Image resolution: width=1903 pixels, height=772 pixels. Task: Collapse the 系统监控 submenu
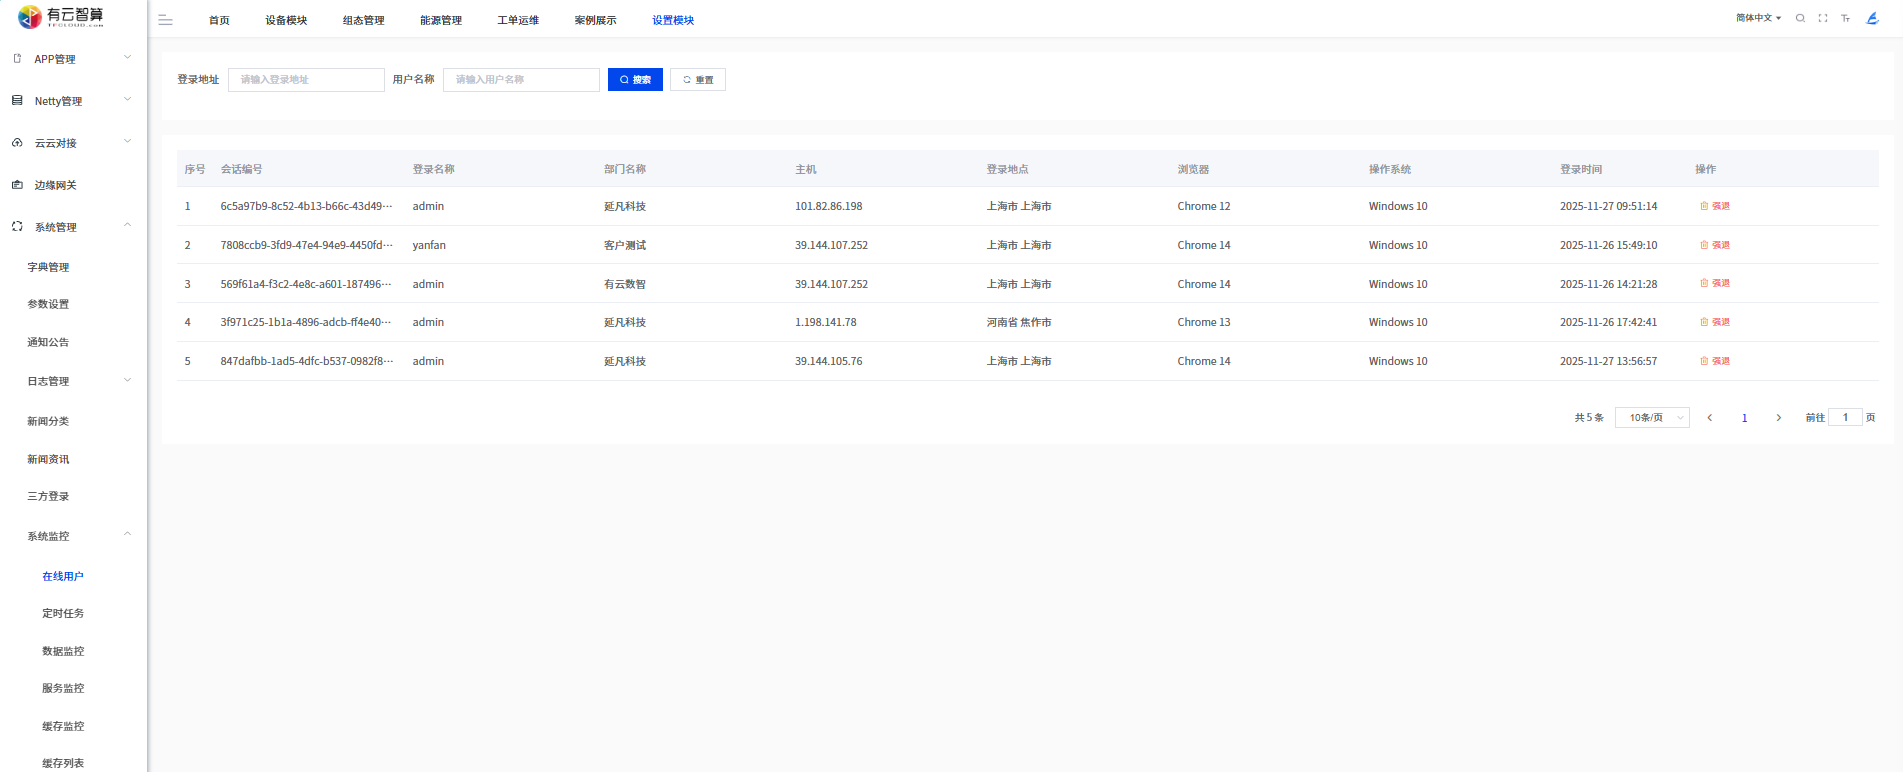(x=72, y=536)
